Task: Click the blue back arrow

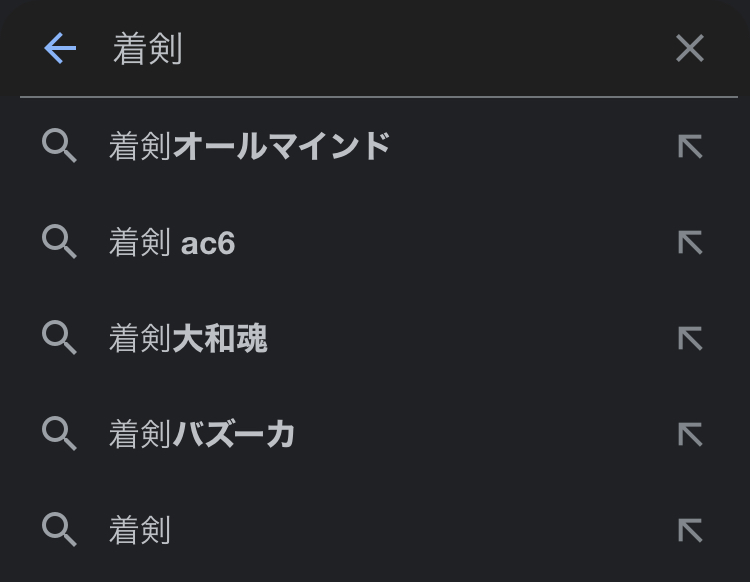Action: [60, 48]
